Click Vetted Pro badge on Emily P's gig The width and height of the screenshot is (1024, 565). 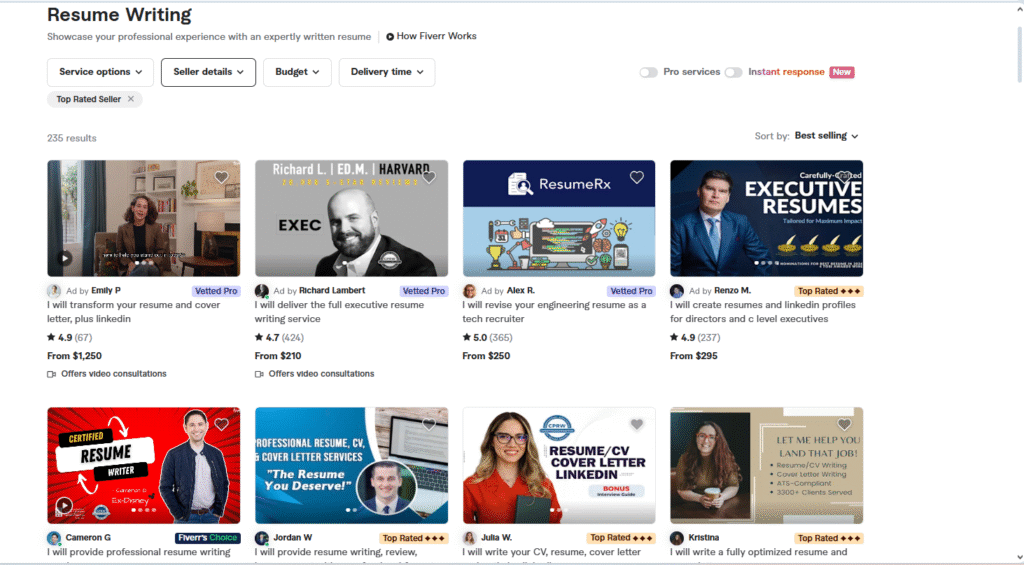pyautogui.click(x=216, y=291)
